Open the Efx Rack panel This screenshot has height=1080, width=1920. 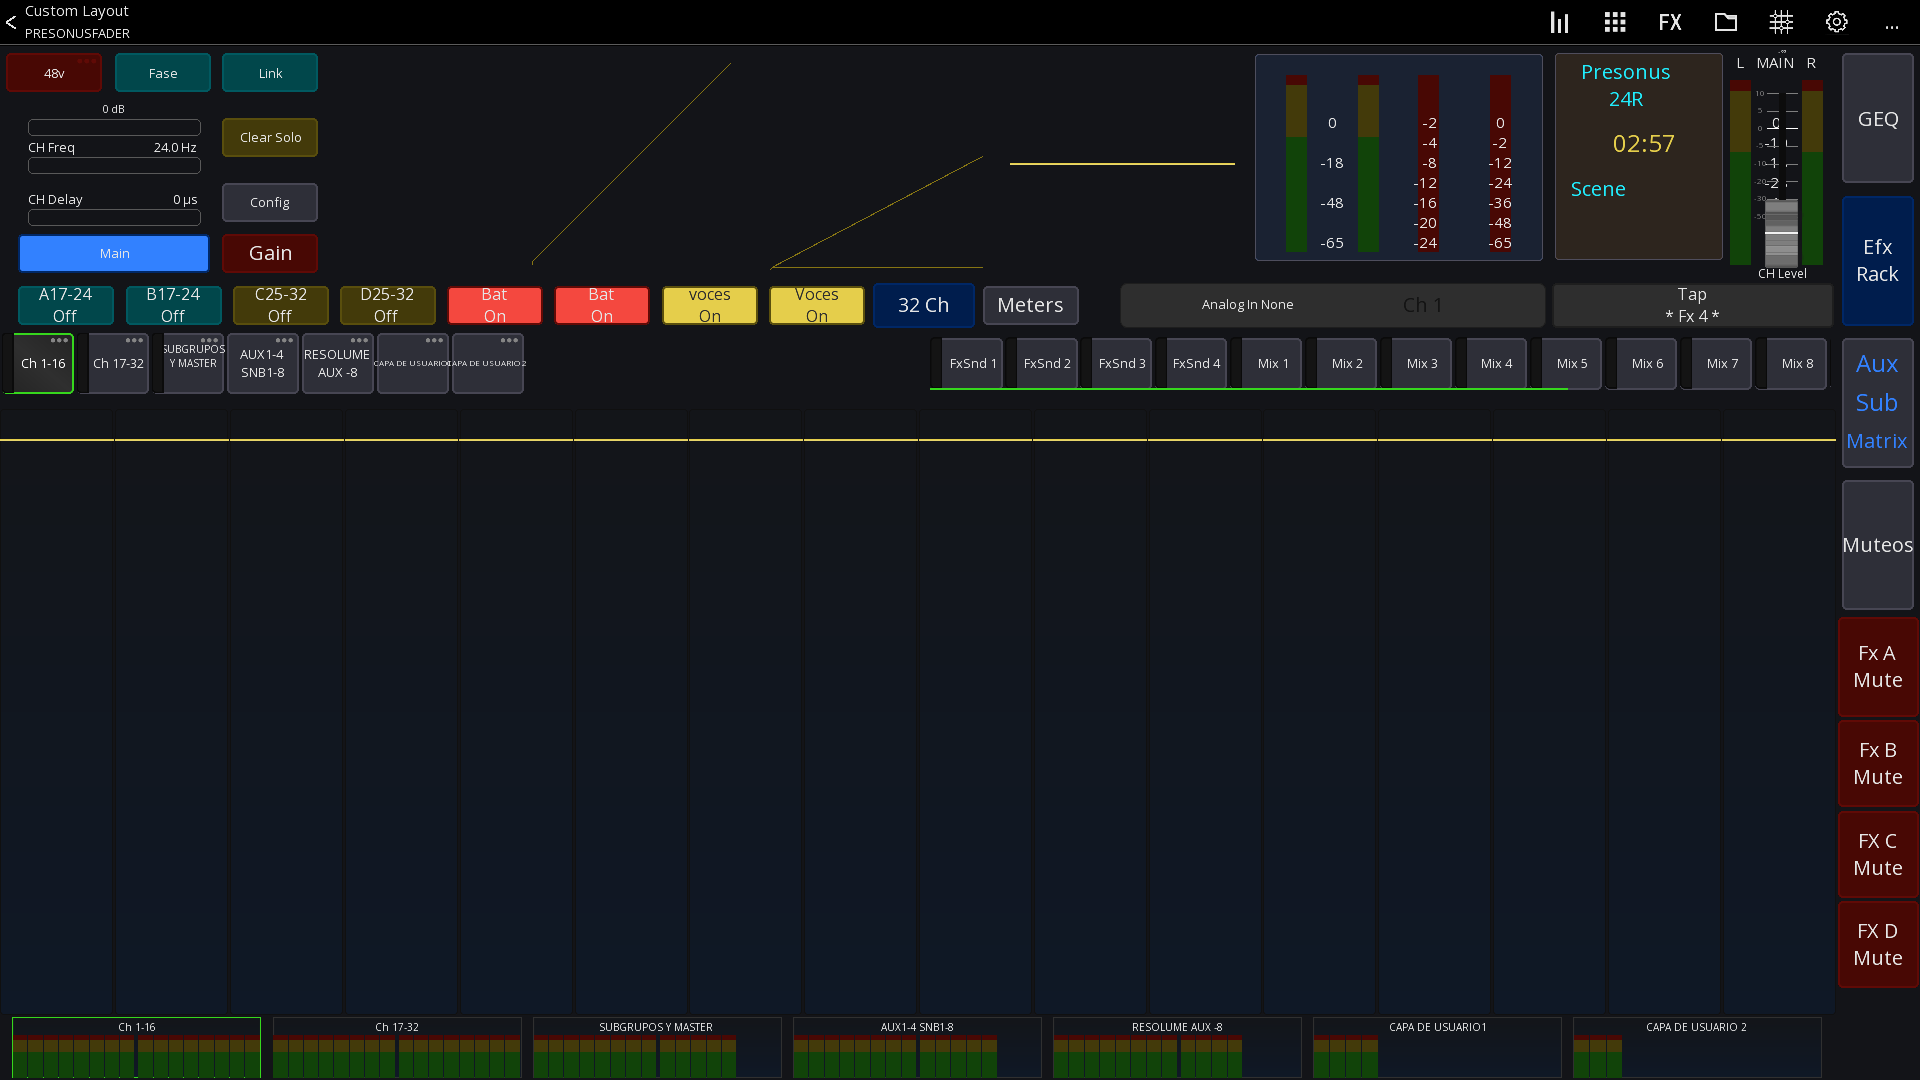click(1877, 261)
